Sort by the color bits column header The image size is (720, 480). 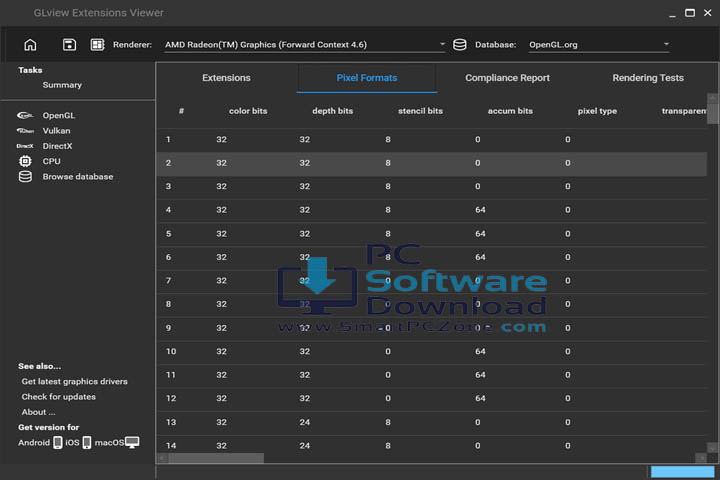pyautogui.click(x=248, y=111)
